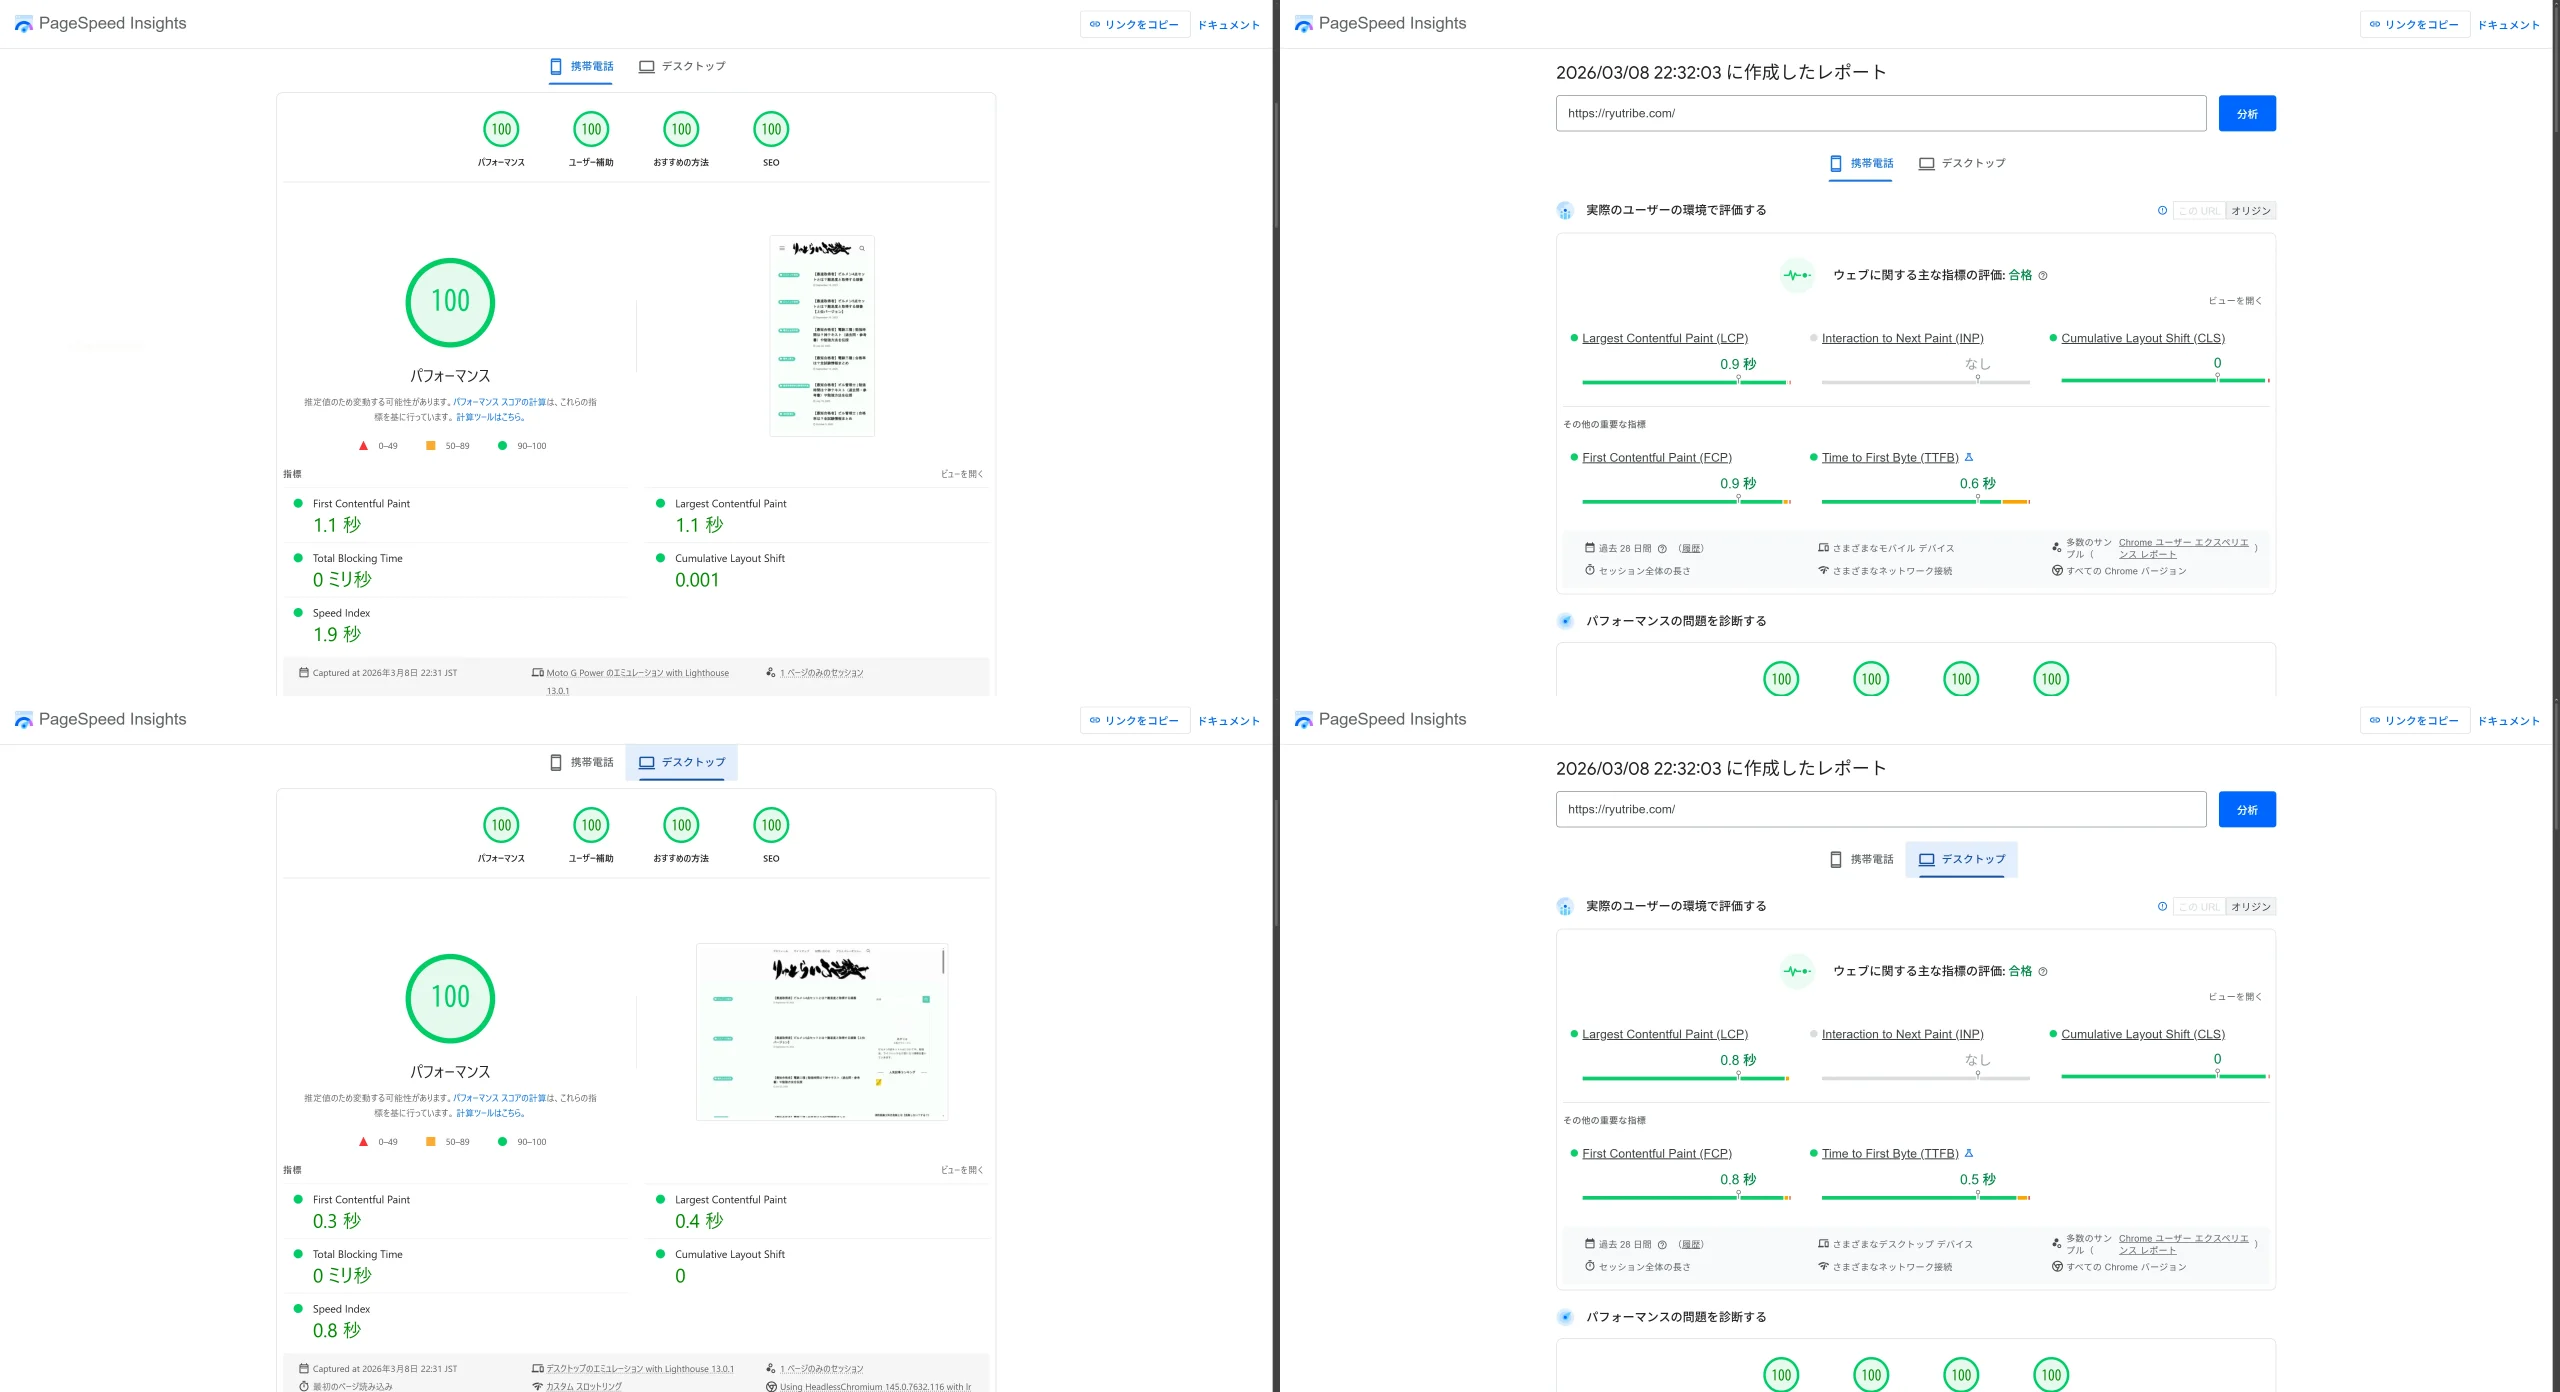The width and height of the screenshot is (2560, 1392).
Task: Open the Largest Contentful Paint (LCP) link
Action: coord(1665,338)
